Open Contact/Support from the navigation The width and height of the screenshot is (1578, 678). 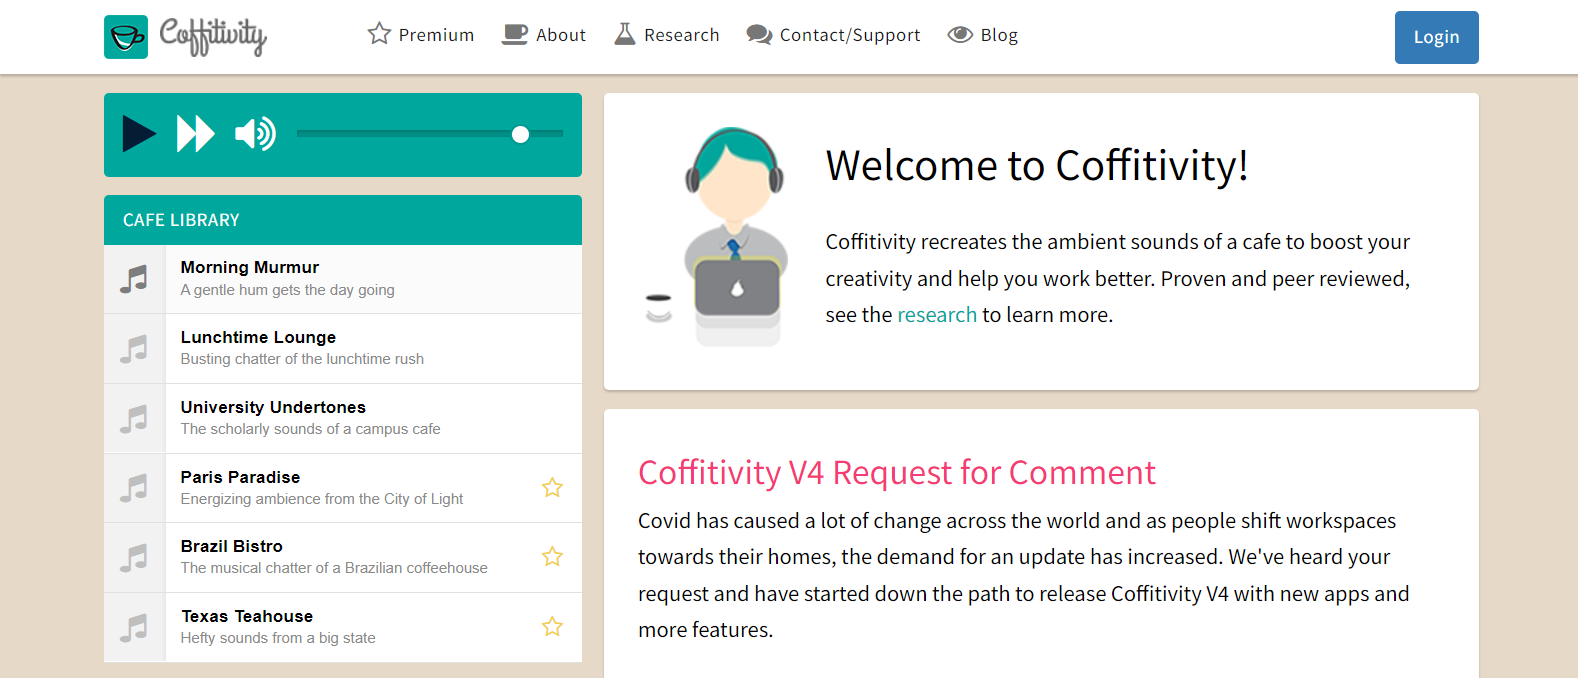click(x=833, y=35)
